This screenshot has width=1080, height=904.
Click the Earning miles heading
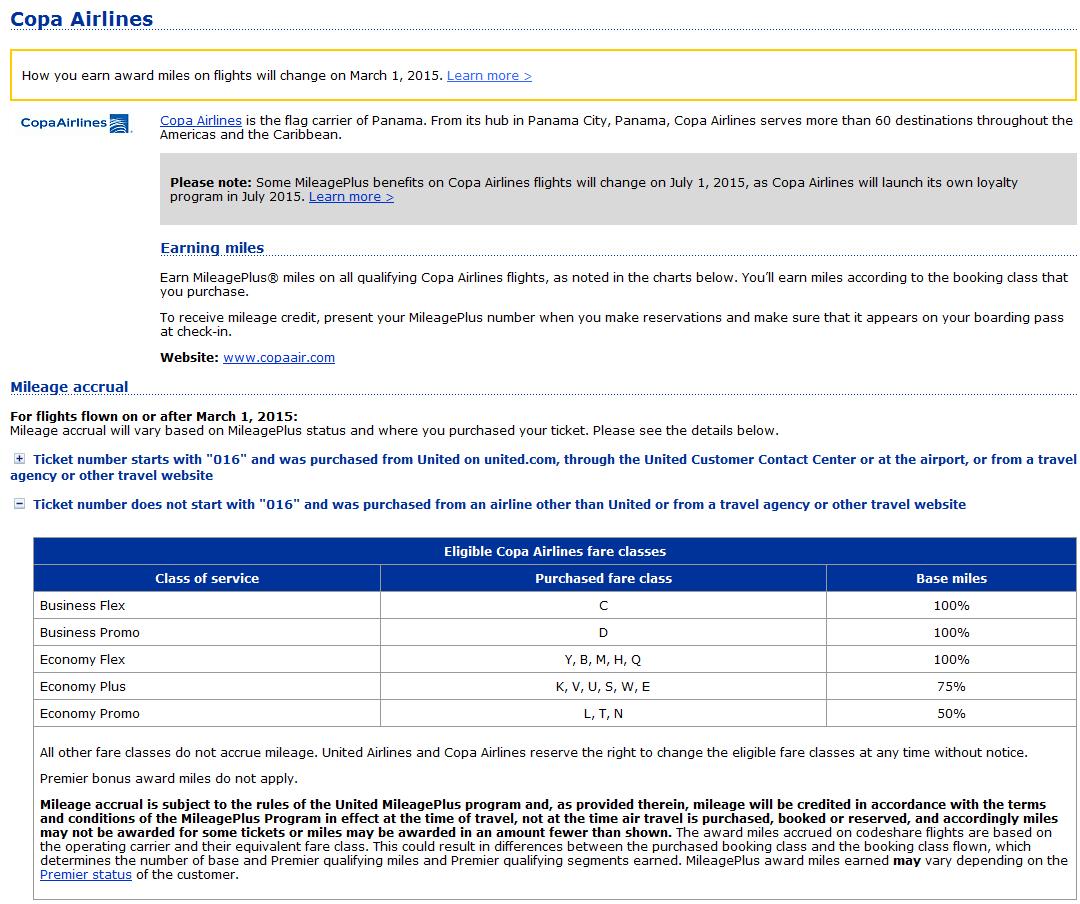click(x=212, y=248)
